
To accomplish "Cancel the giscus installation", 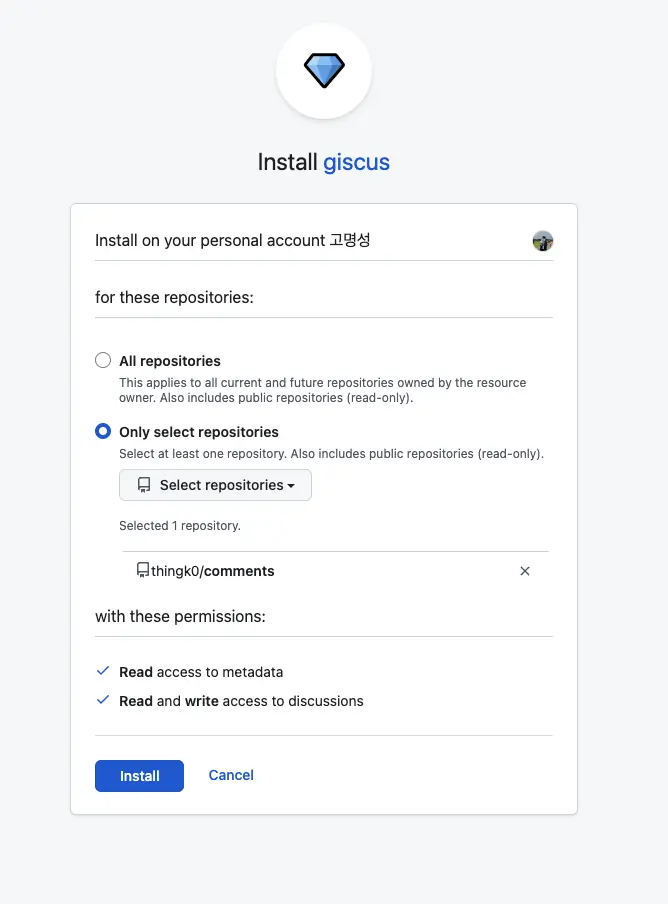I will click(231, 775).
